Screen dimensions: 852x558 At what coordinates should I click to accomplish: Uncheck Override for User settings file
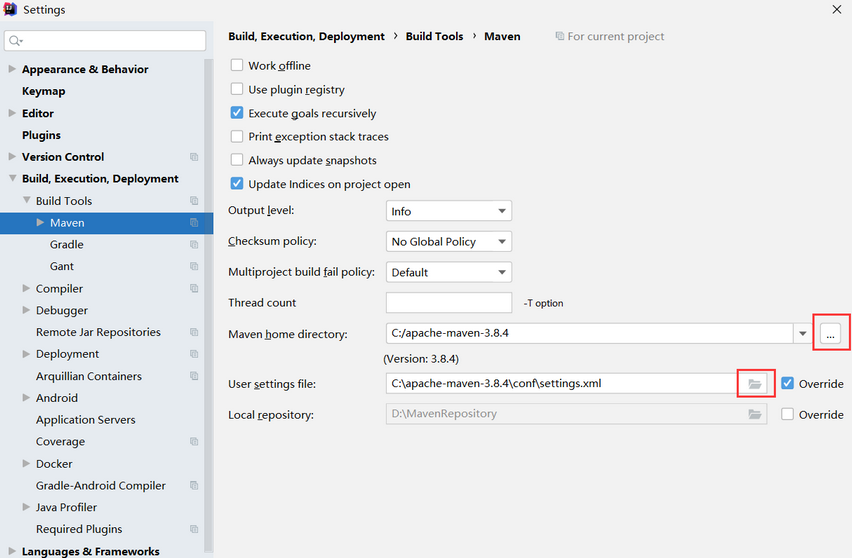click(x=787, y=383)
